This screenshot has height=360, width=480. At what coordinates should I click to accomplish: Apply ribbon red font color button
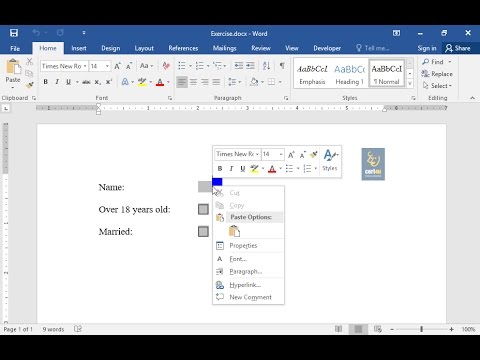[x=160, y=82]
